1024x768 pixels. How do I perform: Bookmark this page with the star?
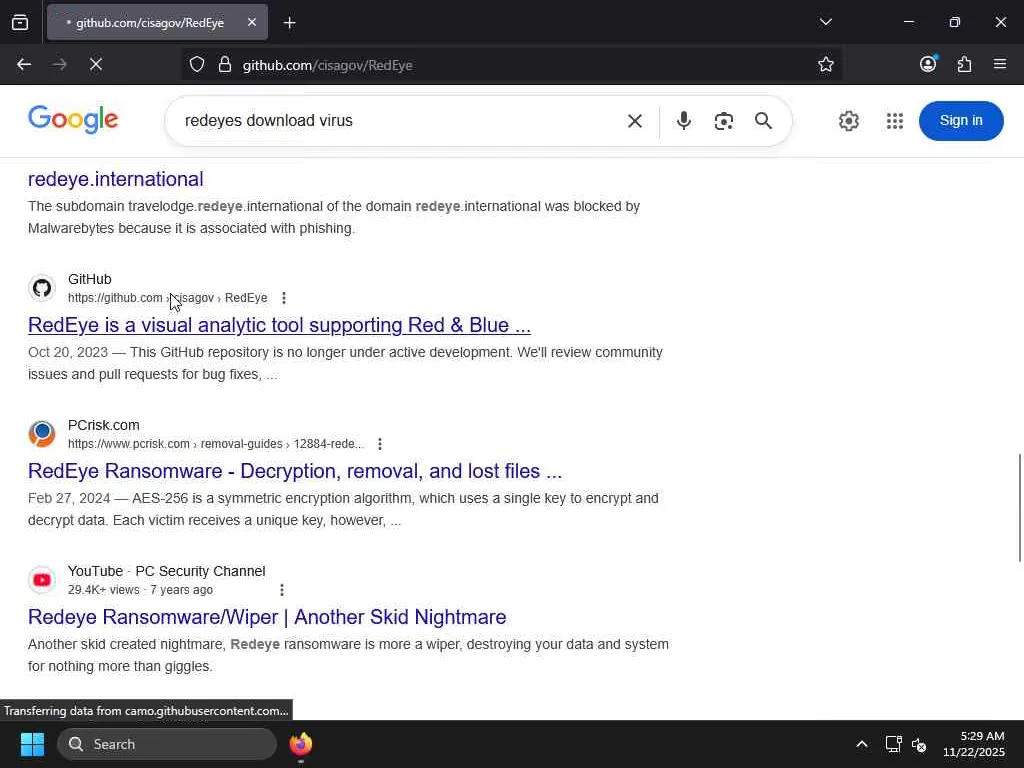[825, 64]
